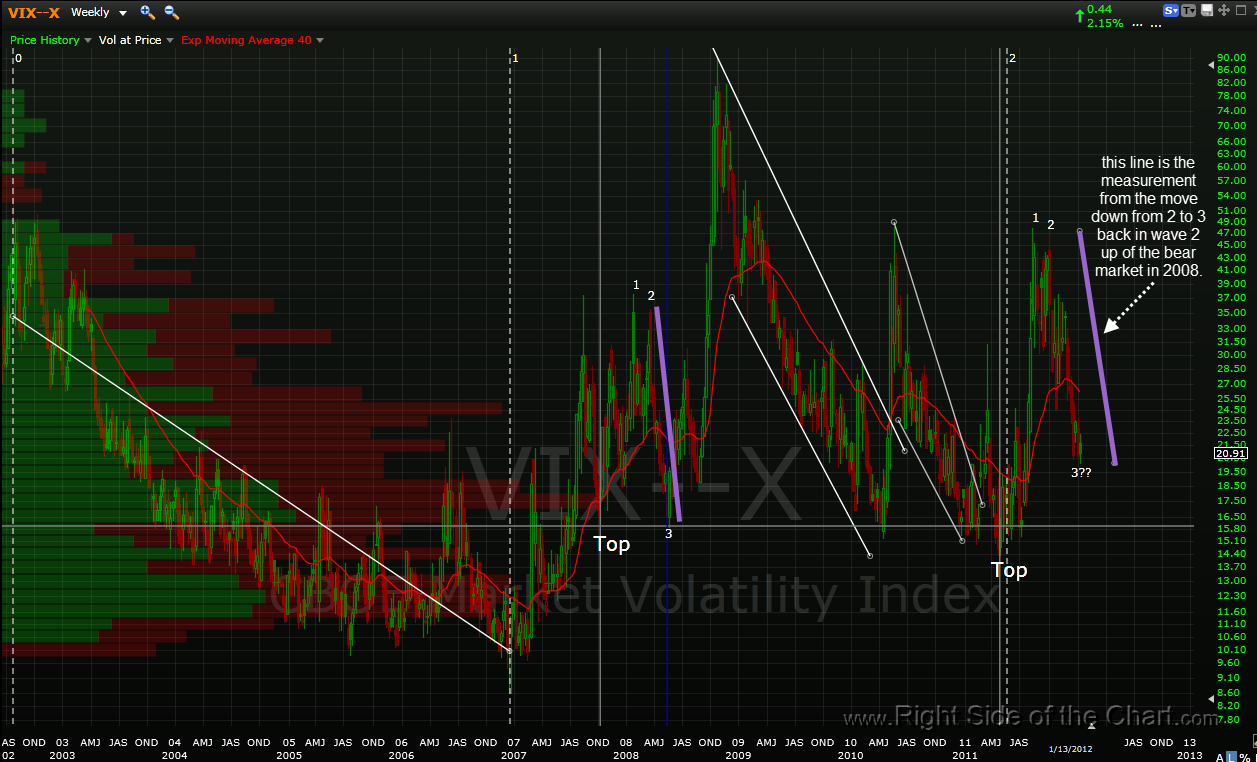Image resolution: width=1257 pixels, height=762 pixels.
Task: Click the blue S icon
Action: pos(1171,10)
